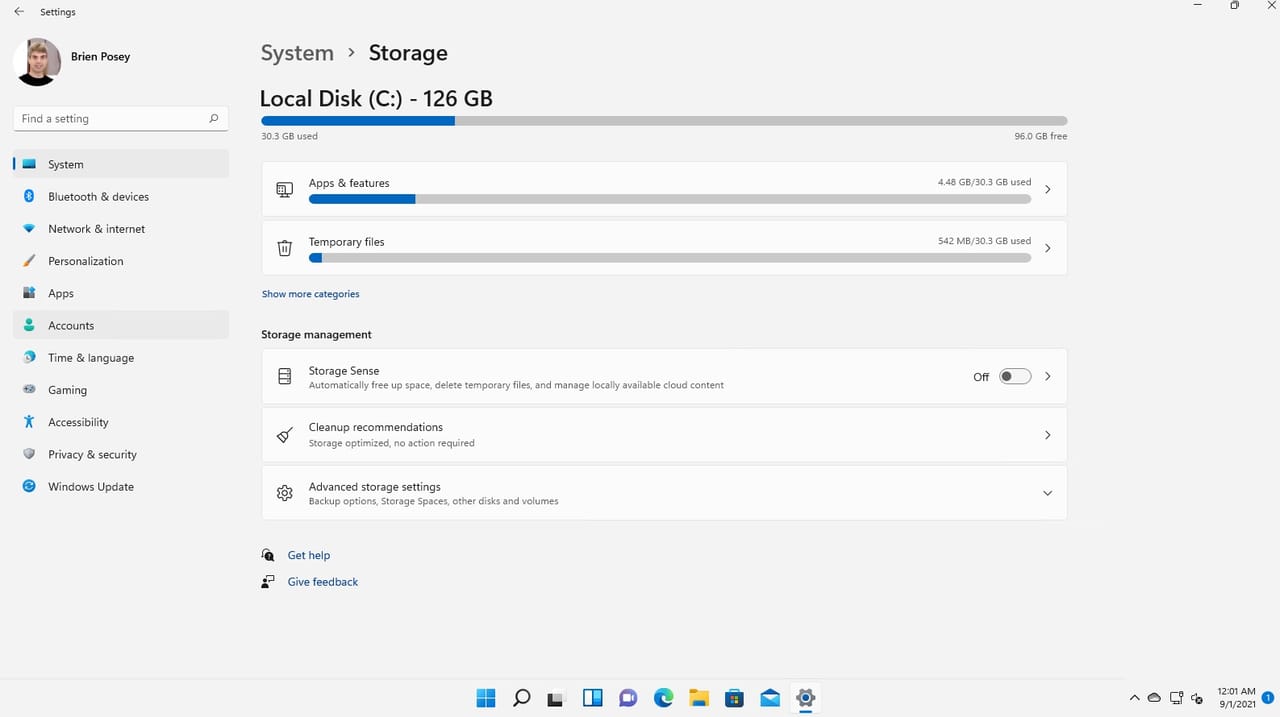Open Personalization settings
Image resolution: width=1280 pixels, height=717 pixels.
click(x=85, y=260)
